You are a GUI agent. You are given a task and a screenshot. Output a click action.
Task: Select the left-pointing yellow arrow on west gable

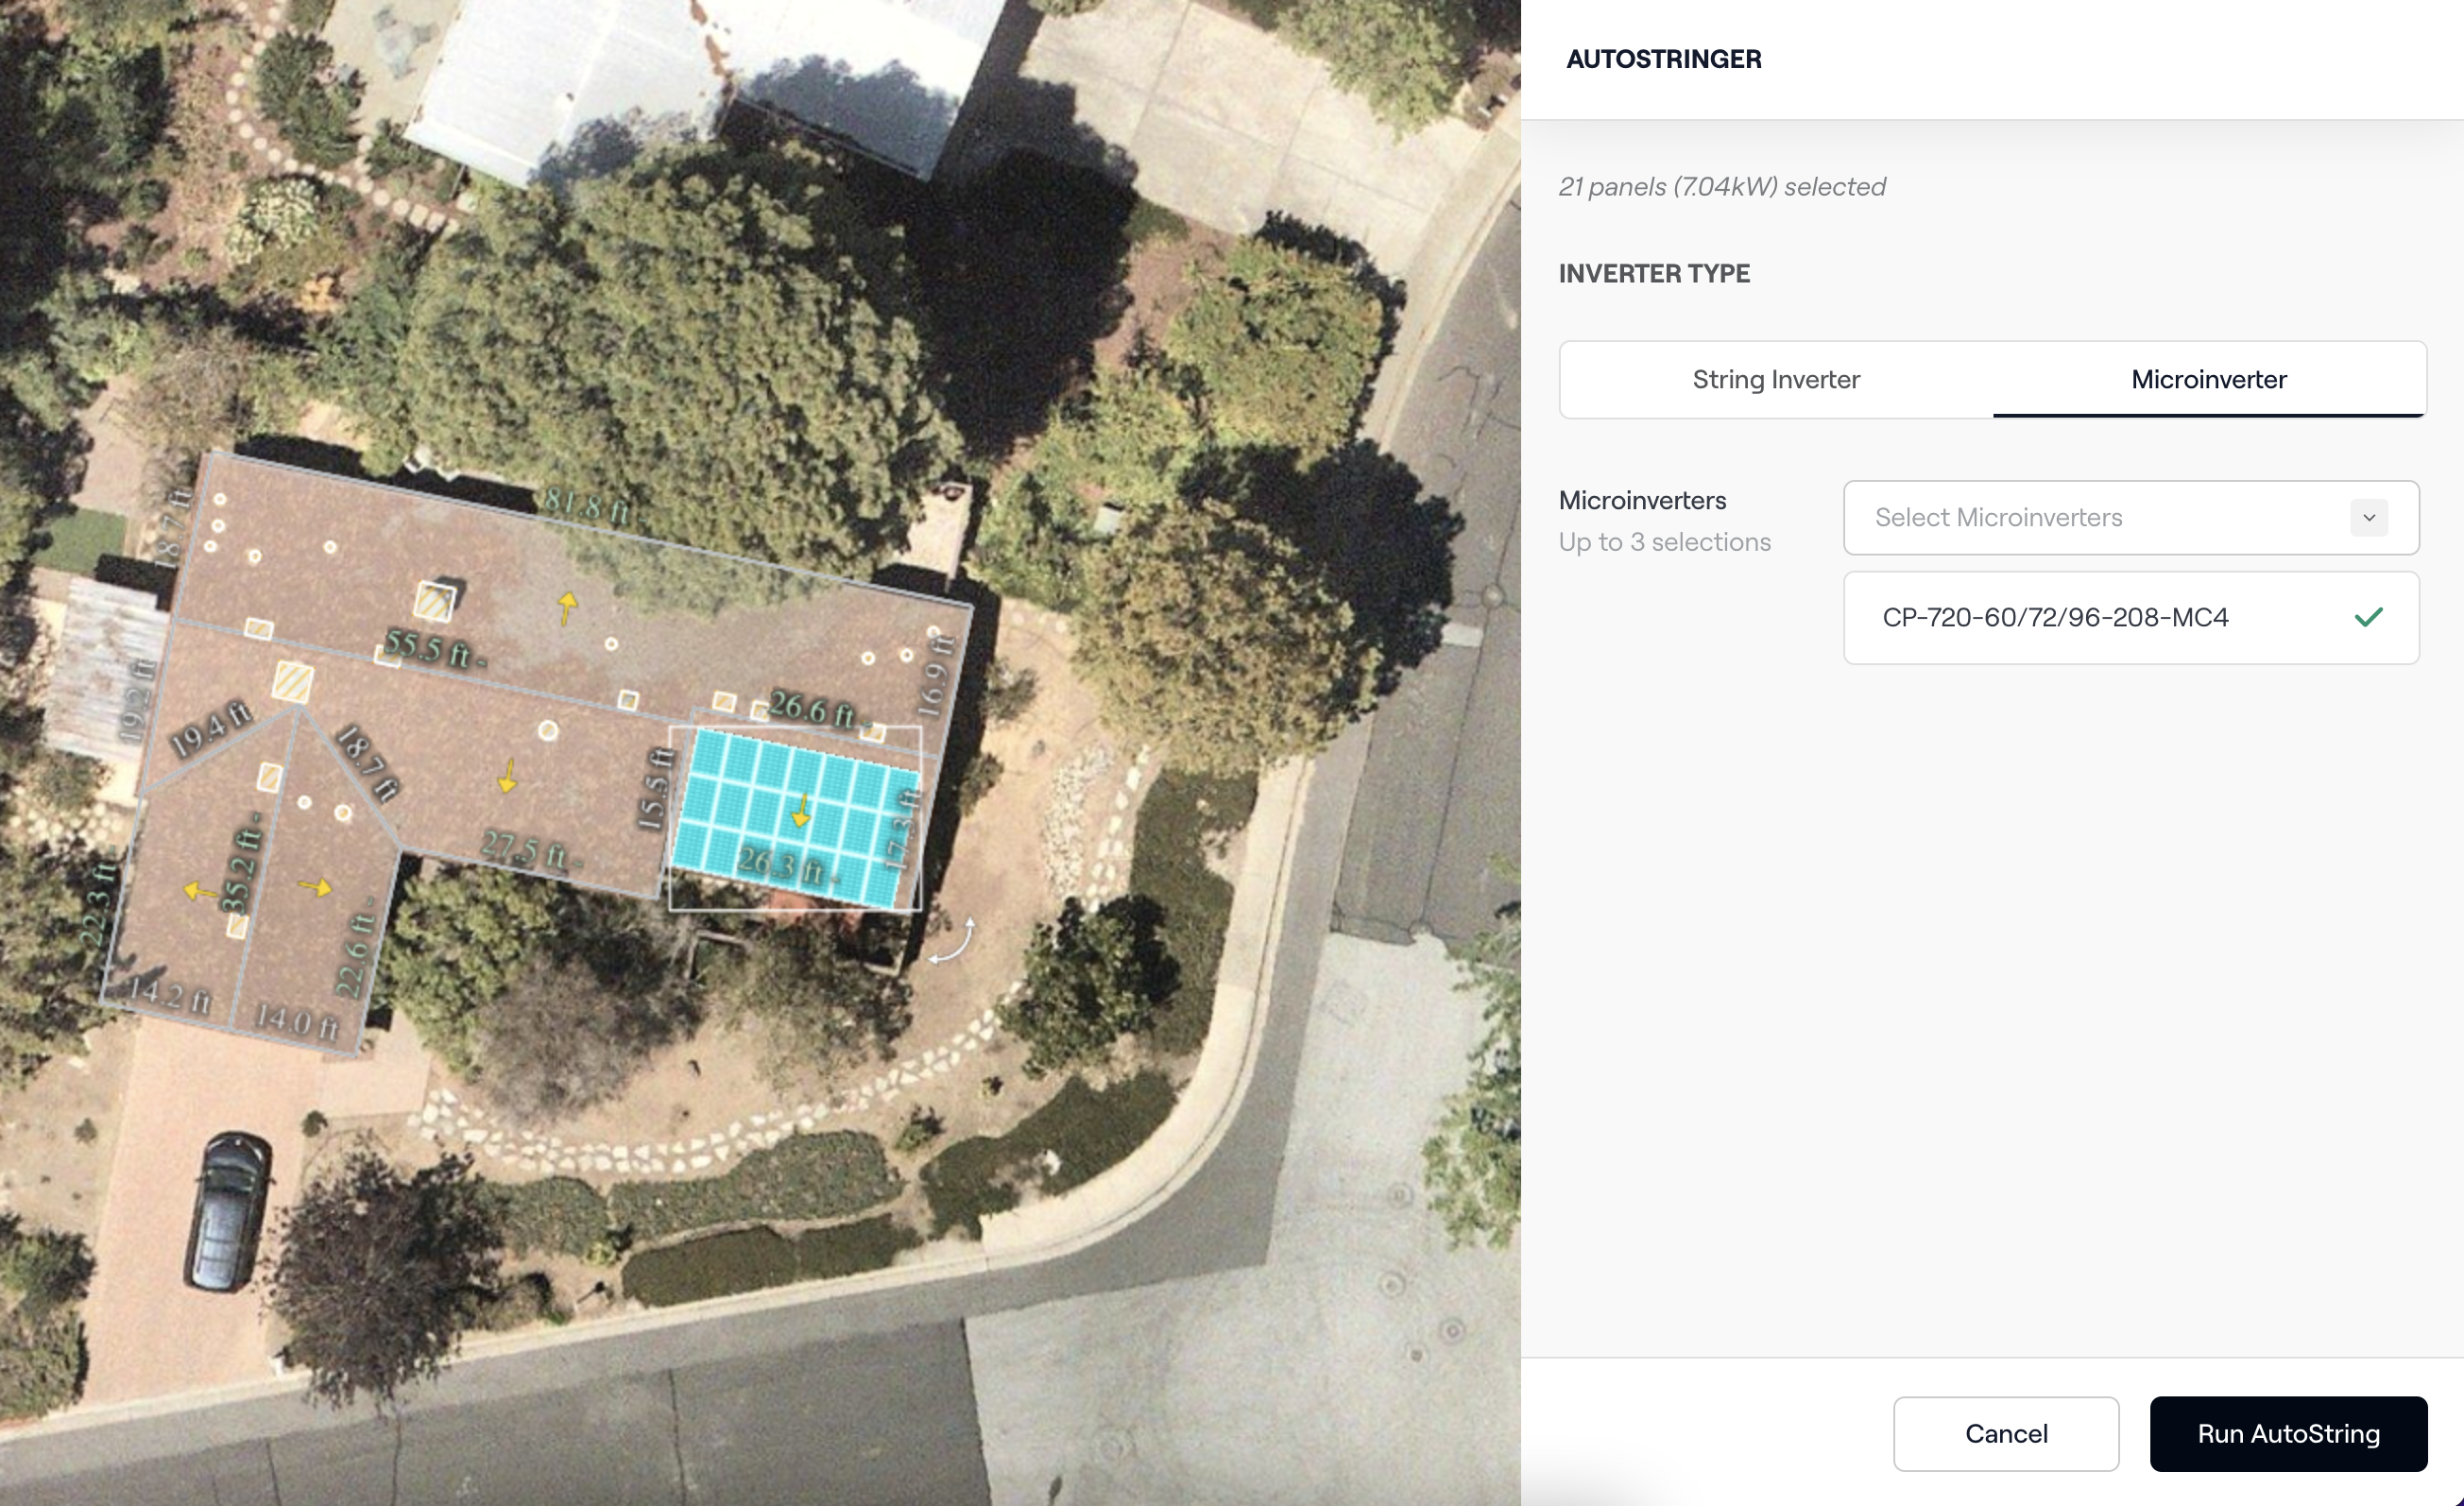pyautogui.click(x=200, y=891)
